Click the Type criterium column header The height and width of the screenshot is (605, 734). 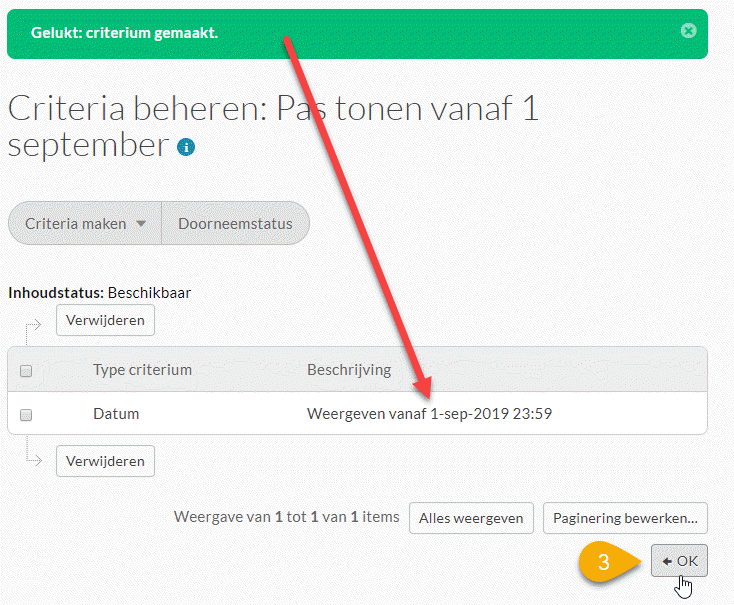click(142, 370)
